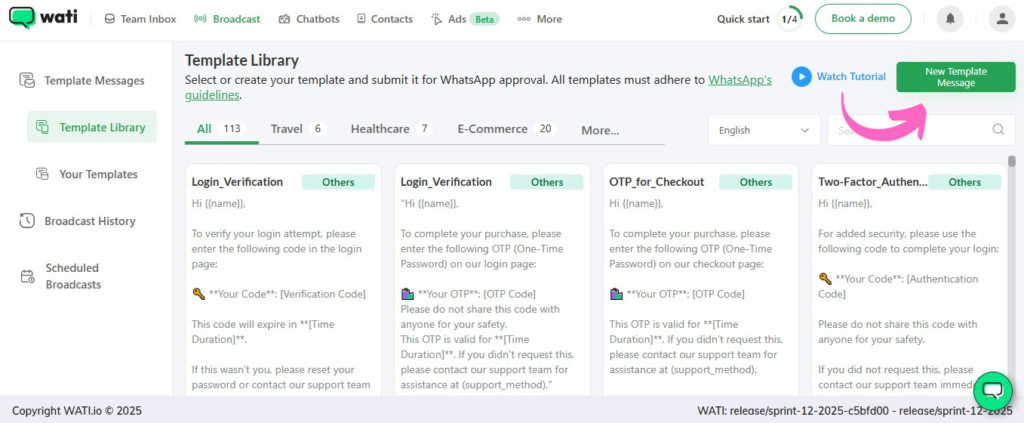Switch to the Healthcare tab

point(390,129)
